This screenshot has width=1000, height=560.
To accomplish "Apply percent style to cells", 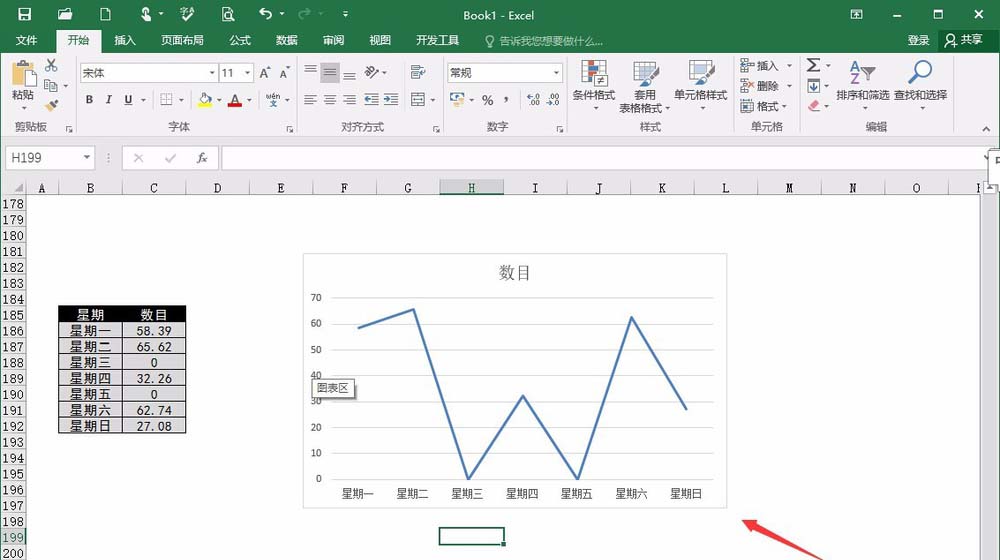I will (x=488, y=100).
